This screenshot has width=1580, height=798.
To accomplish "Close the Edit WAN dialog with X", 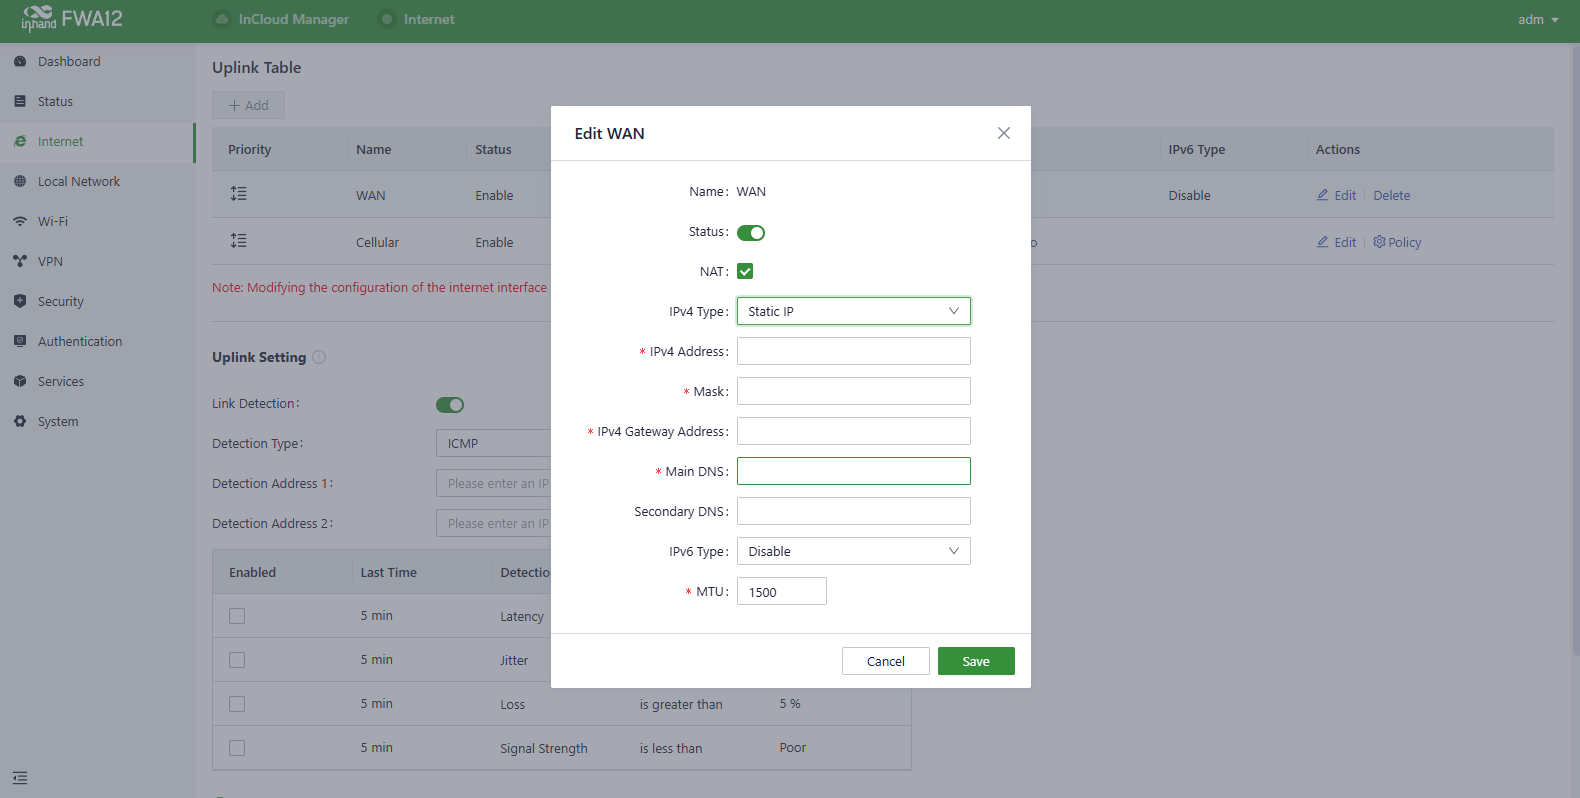I will [x=1004, y=133].
